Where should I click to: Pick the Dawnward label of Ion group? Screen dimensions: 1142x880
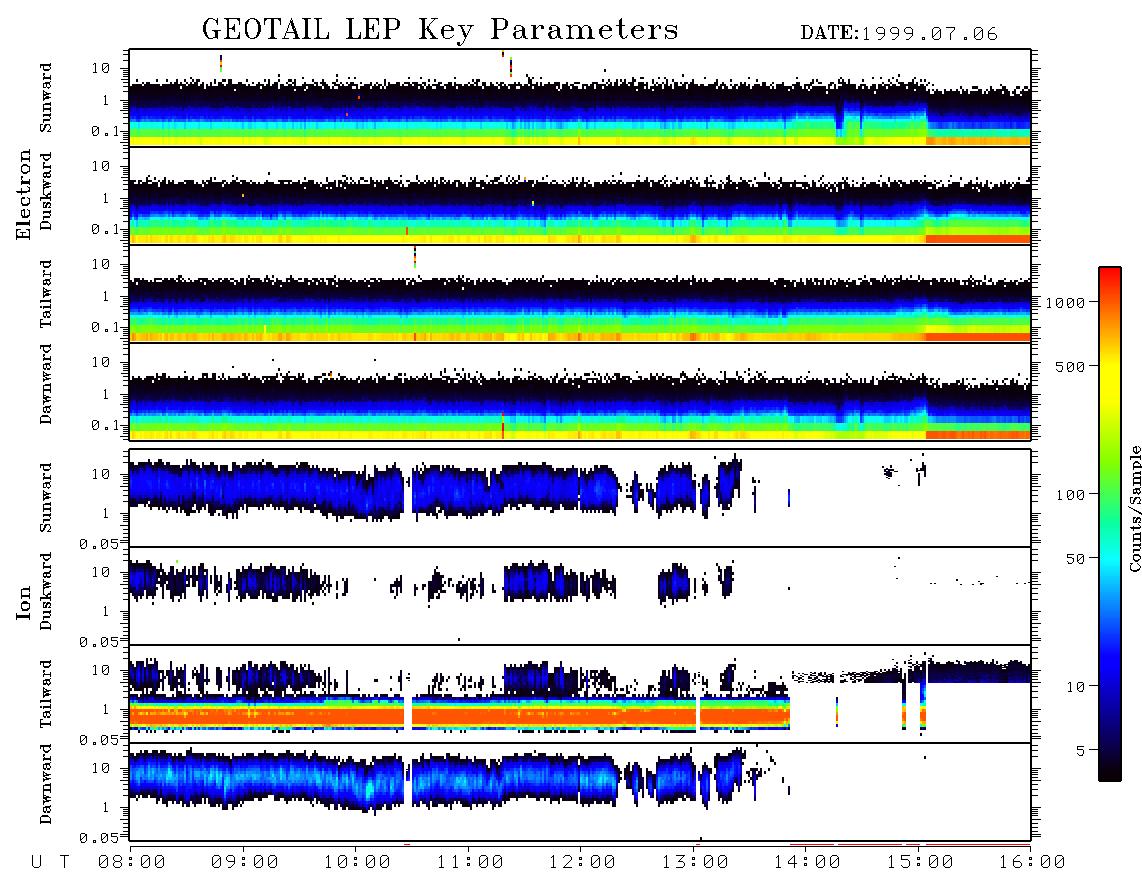coord(46,784)
